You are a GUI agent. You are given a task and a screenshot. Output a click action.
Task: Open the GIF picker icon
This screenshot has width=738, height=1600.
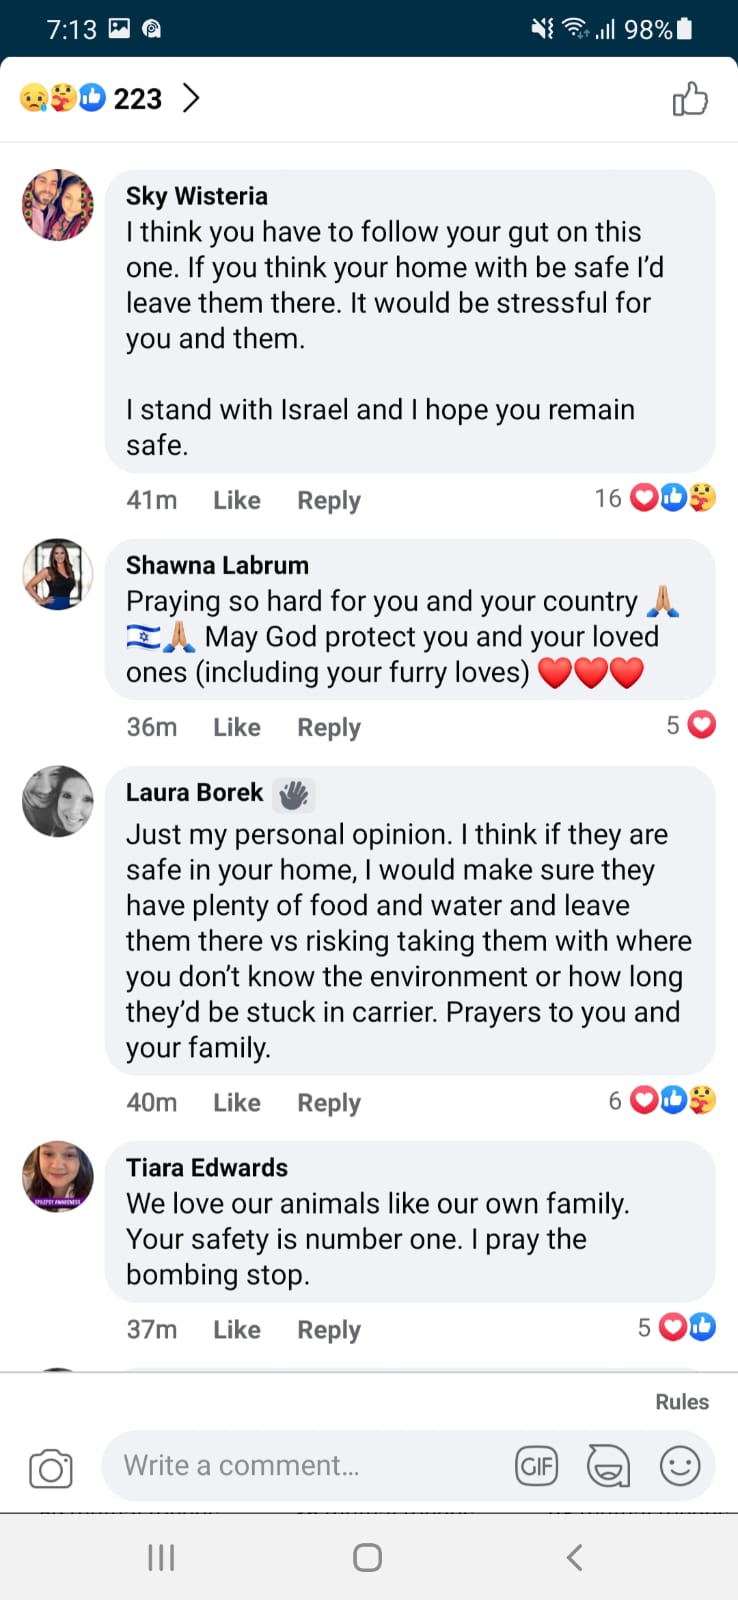pos(537,1466)
